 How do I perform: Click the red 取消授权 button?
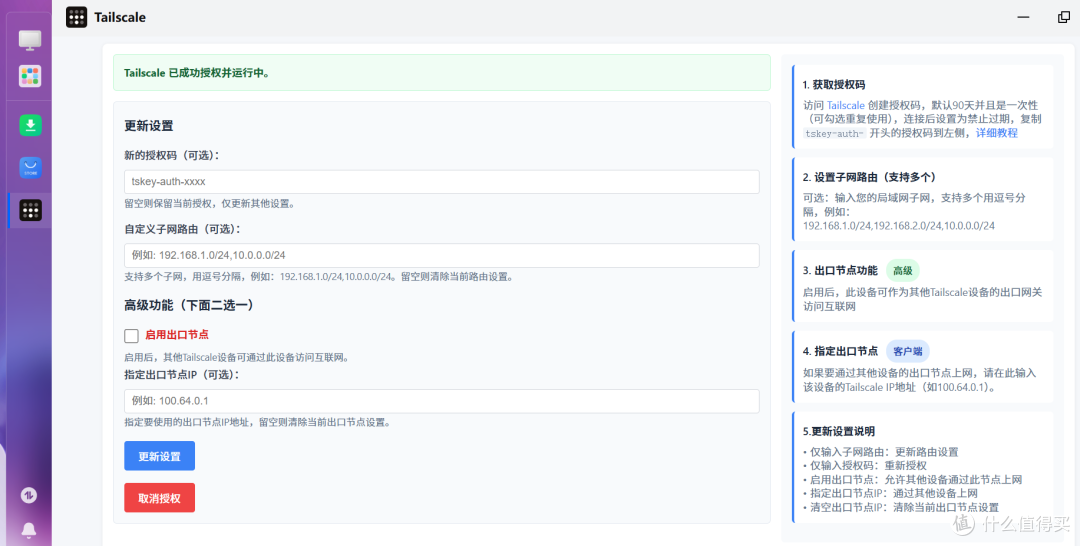coord(159,498)
